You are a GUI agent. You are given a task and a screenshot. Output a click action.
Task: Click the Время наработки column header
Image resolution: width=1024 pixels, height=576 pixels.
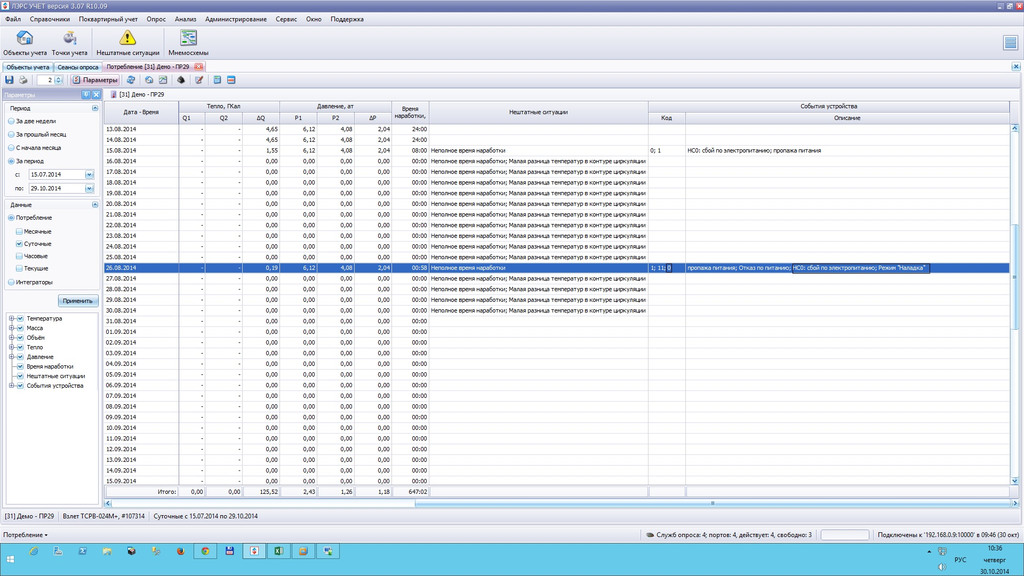coord(410,112)
